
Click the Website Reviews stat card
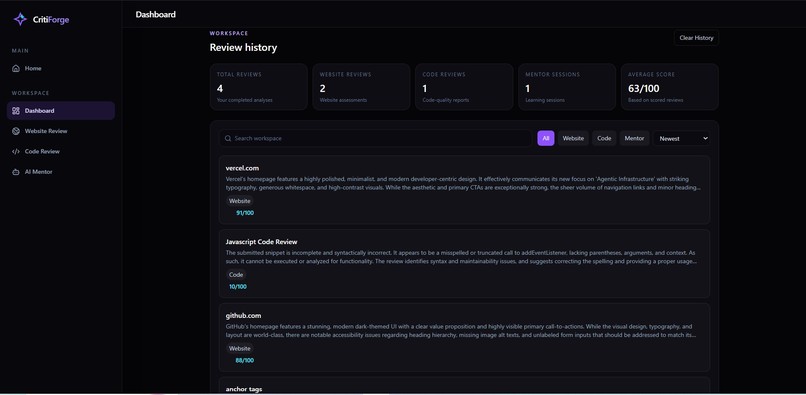click(x=361, y=87)
